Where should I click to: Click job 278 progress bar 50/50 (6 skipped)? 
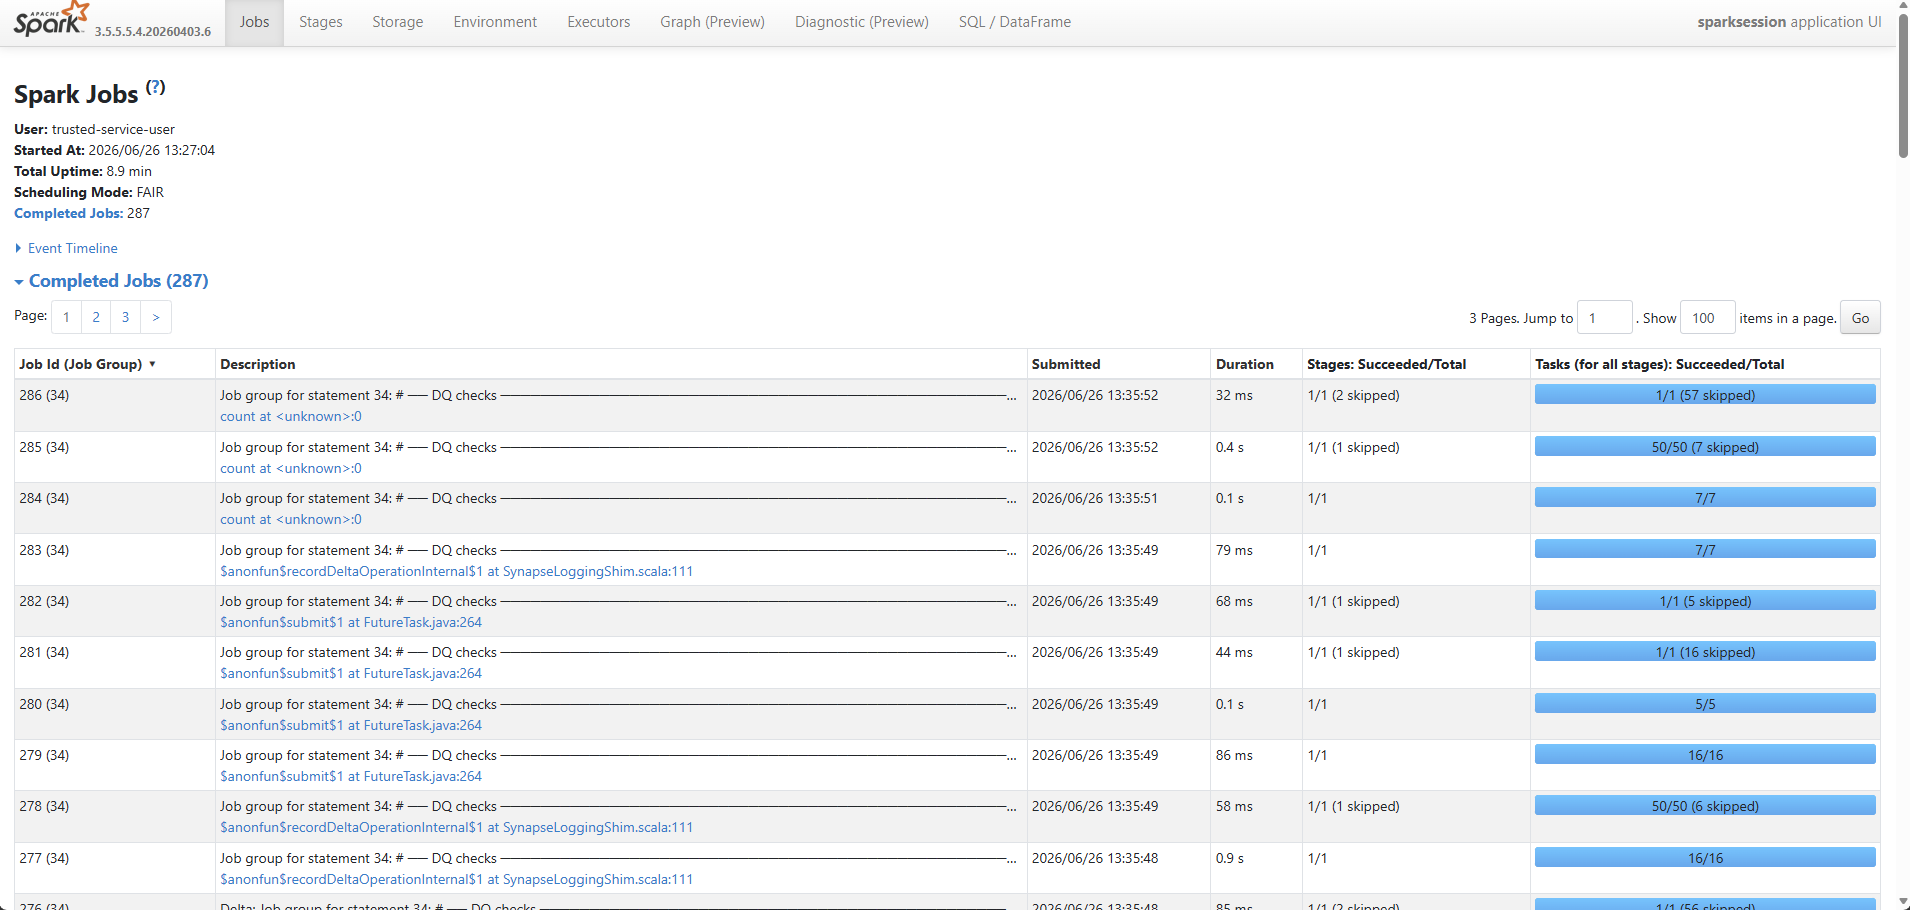point(1705,806)
